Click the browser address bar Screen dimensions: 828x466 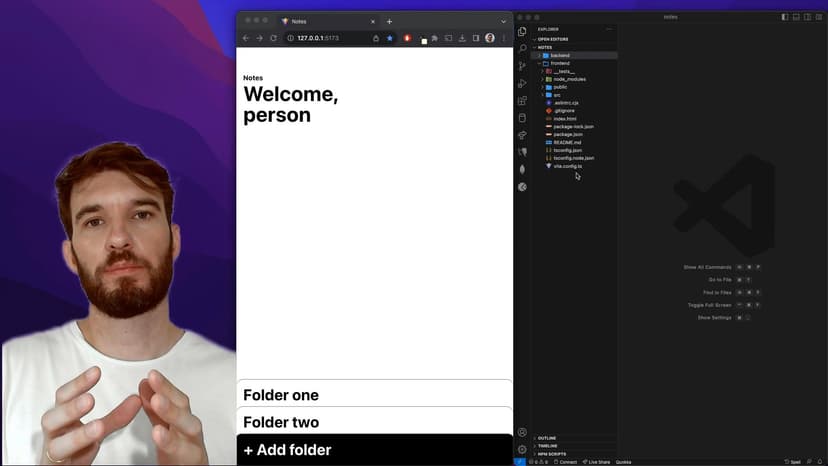[x=330, y=38]
